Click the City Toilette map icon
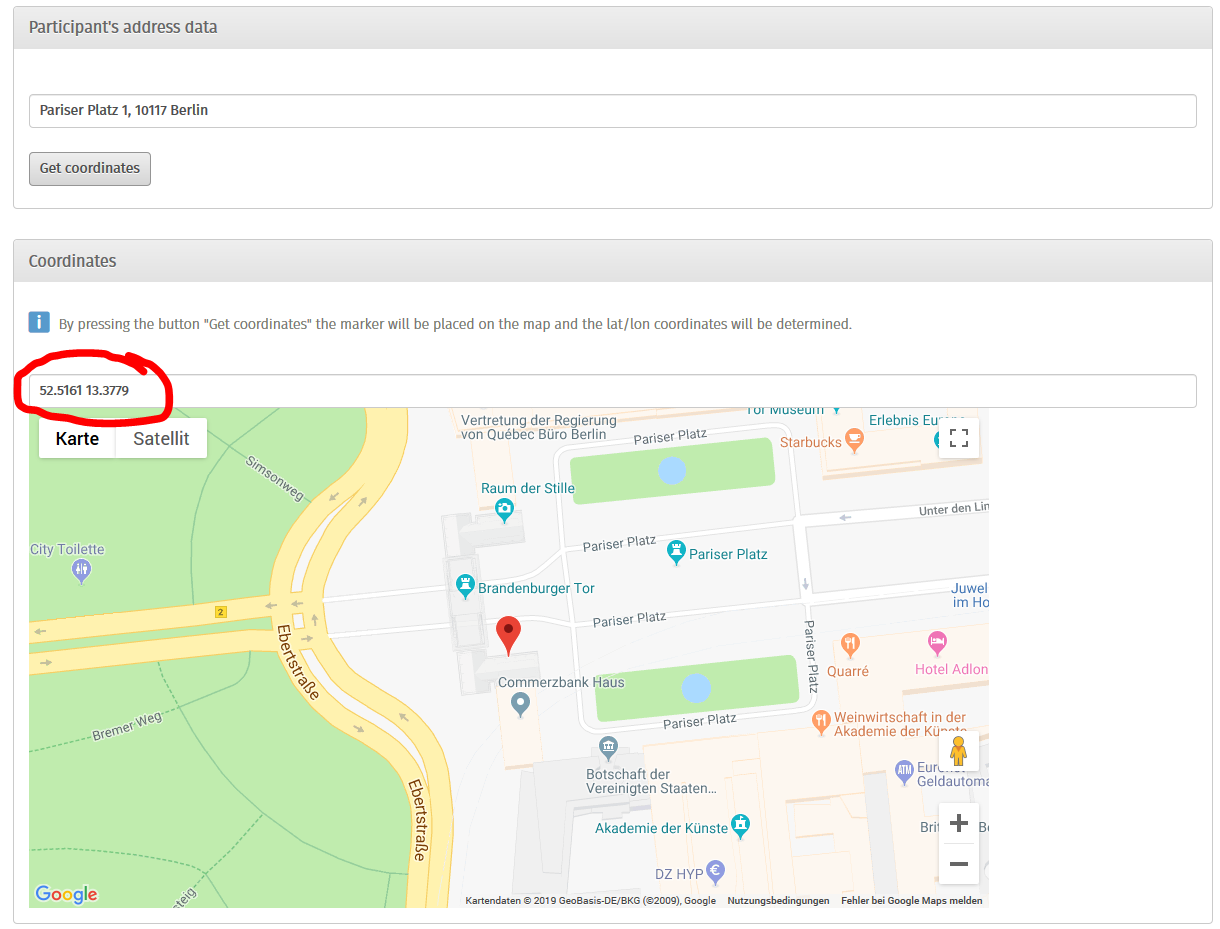 tap(82, 571)
